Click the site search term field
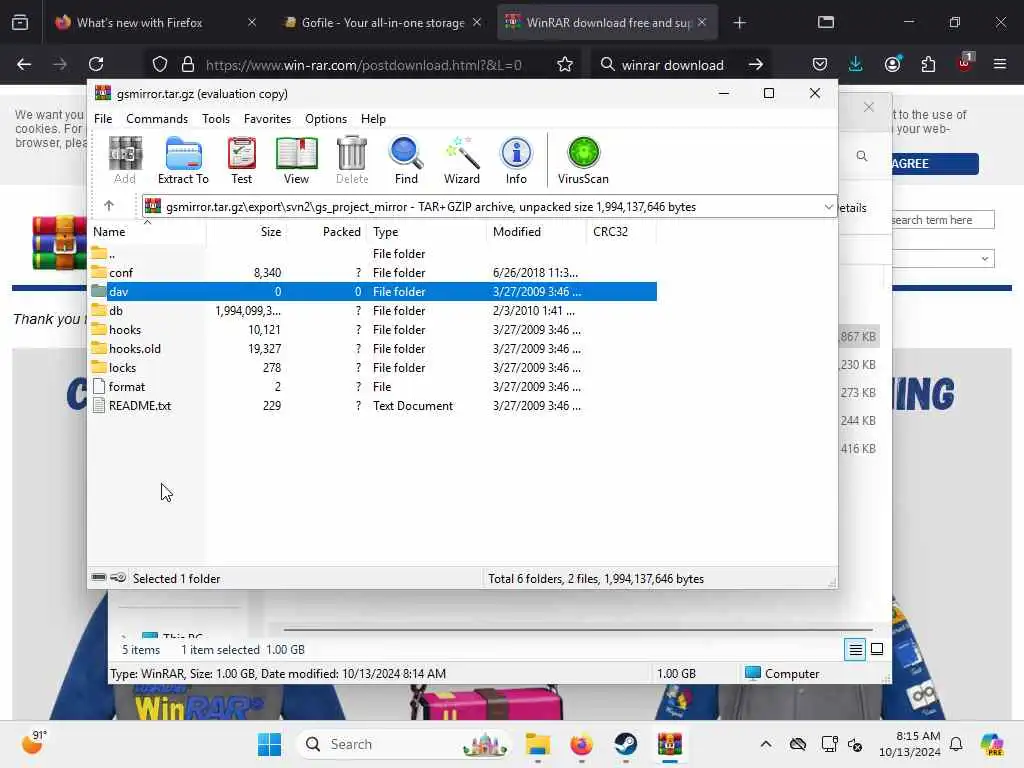Screen dimensions: 1024x768 [943, 220]
